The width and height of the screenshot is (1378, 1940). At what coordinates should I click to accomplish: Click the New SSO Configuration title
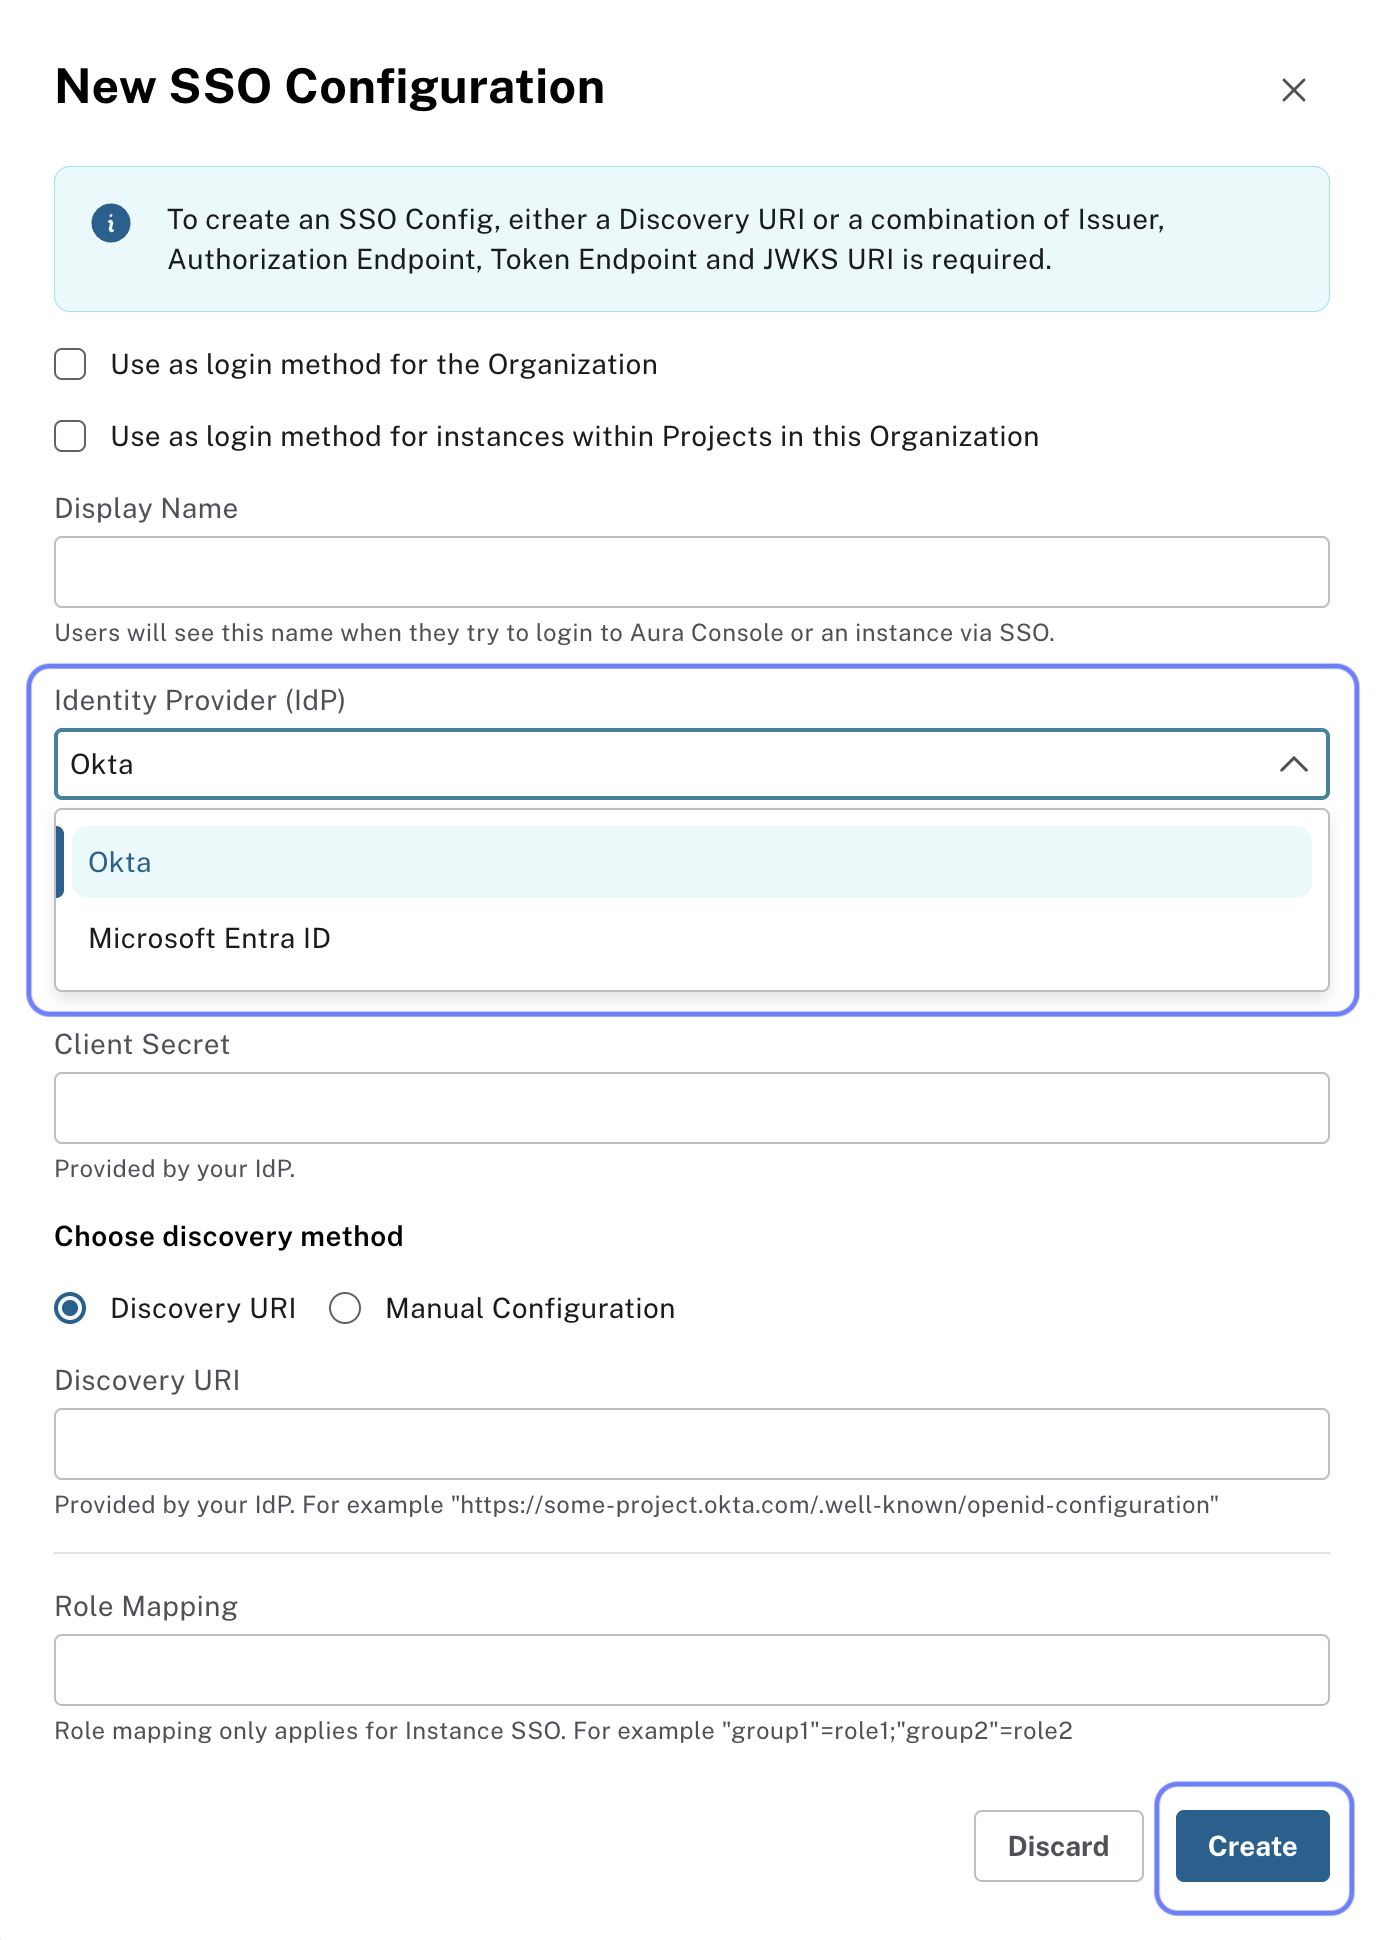[x=329, y=86]
